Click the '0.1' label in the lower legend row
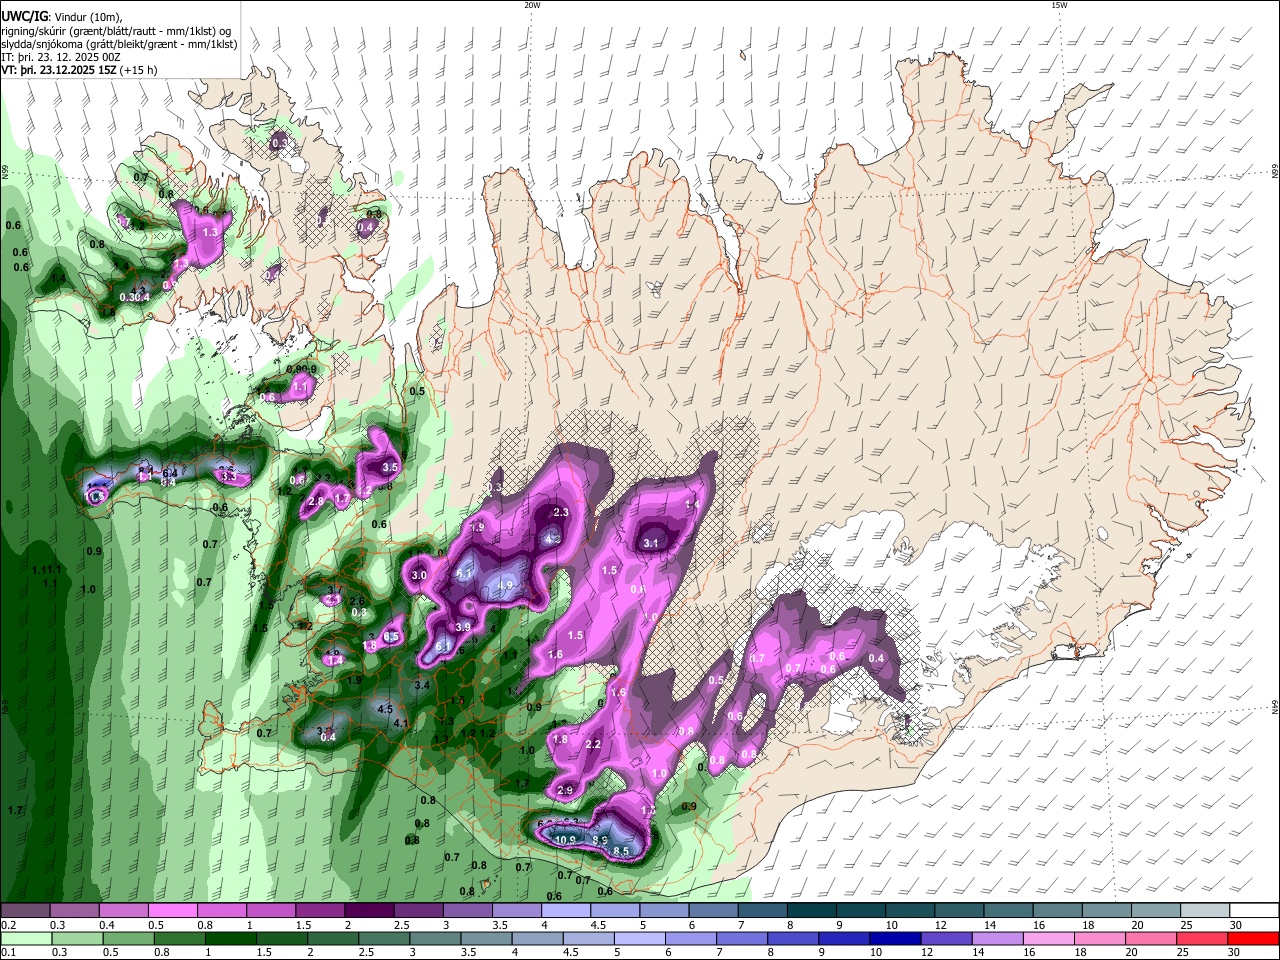This screenshot has width=1280, height=960. coord(9,952)
